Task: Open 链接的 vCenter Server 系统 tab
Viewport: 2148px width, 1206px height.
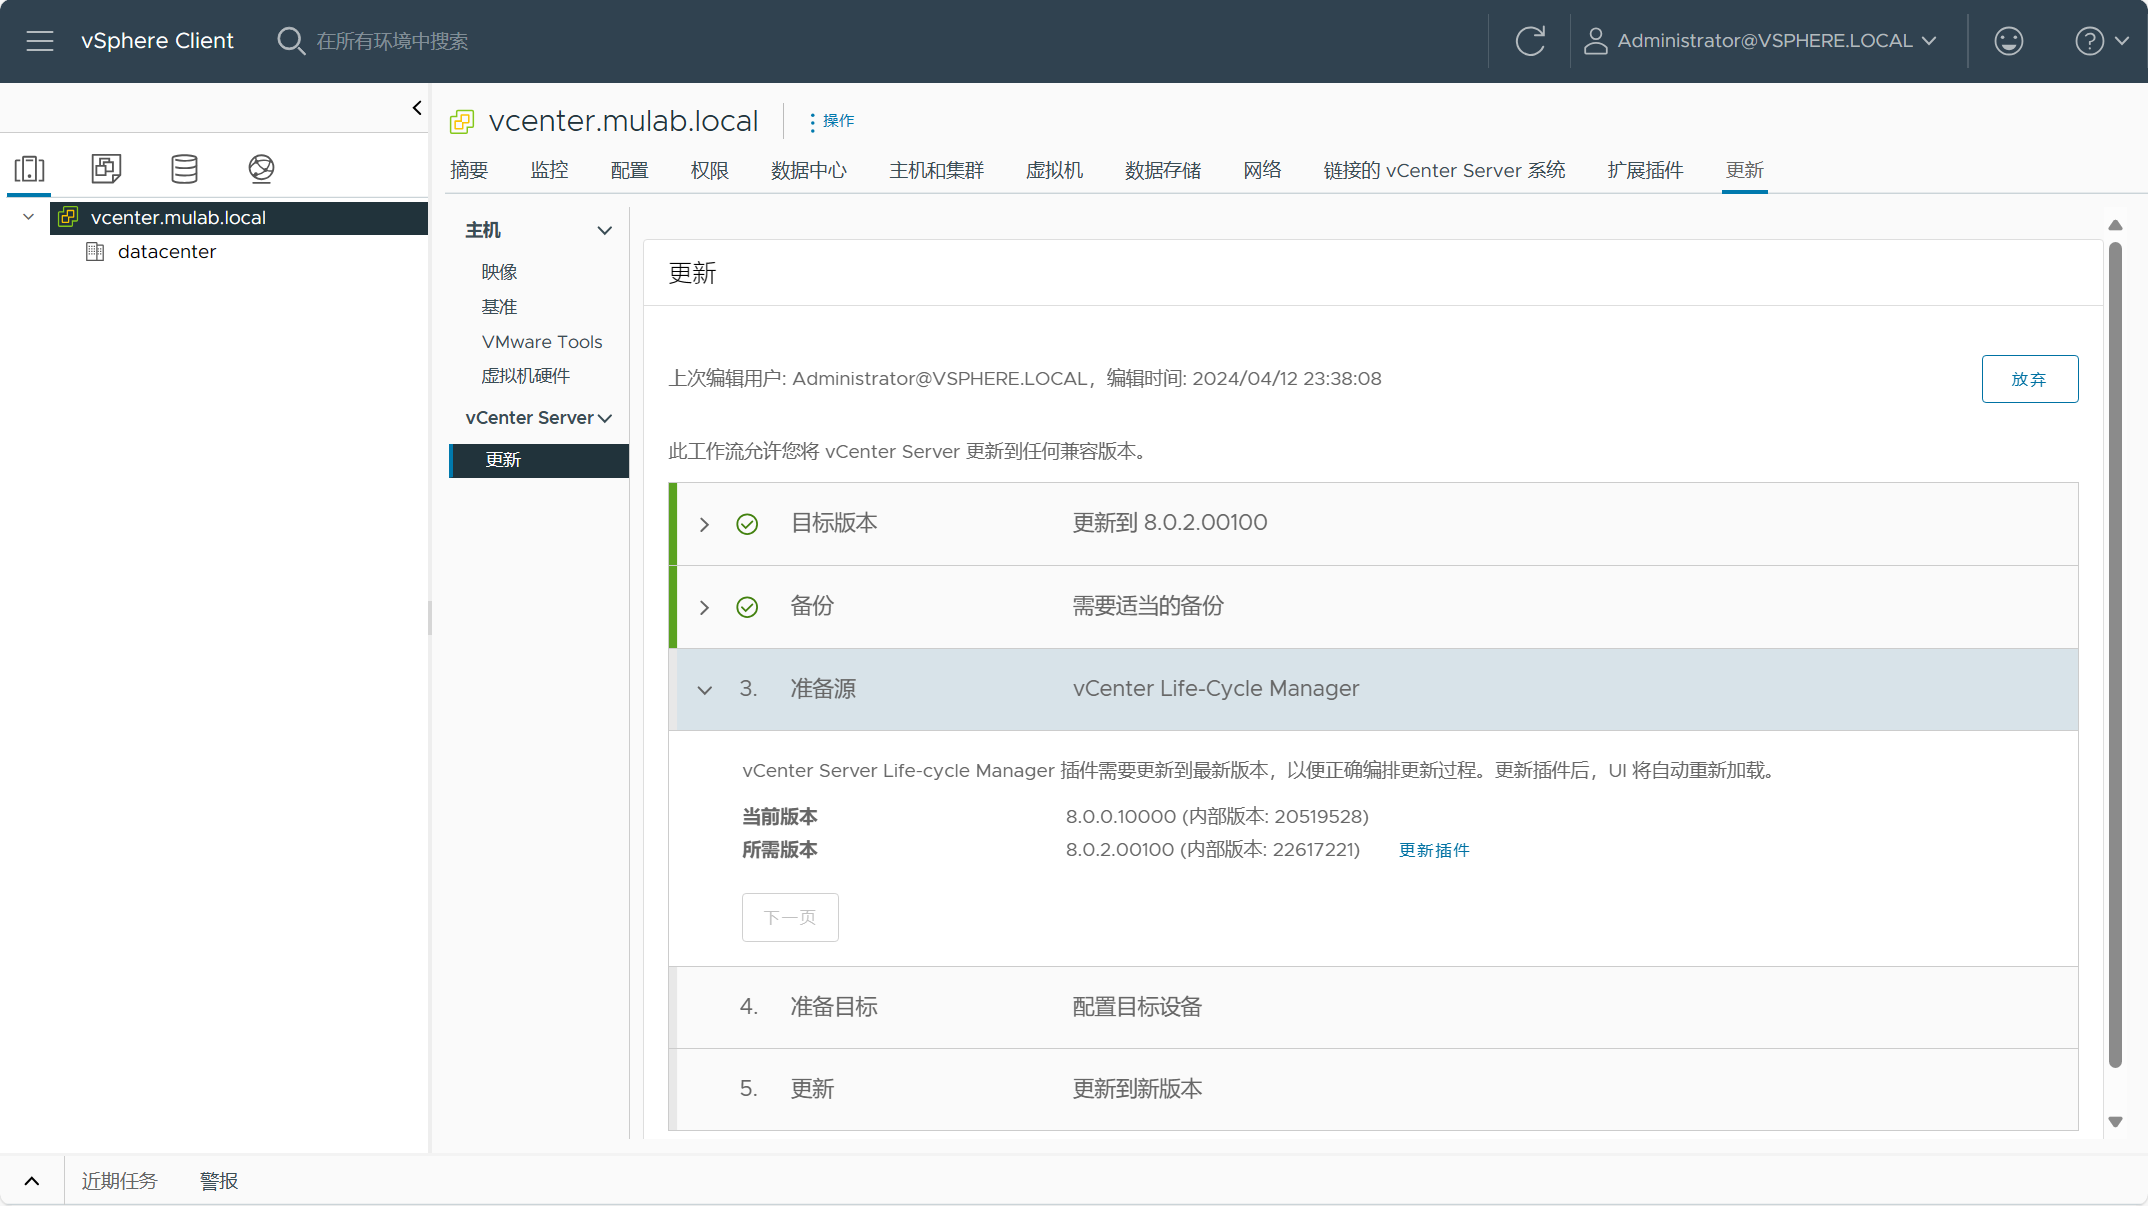Action: pos(1444,170)
